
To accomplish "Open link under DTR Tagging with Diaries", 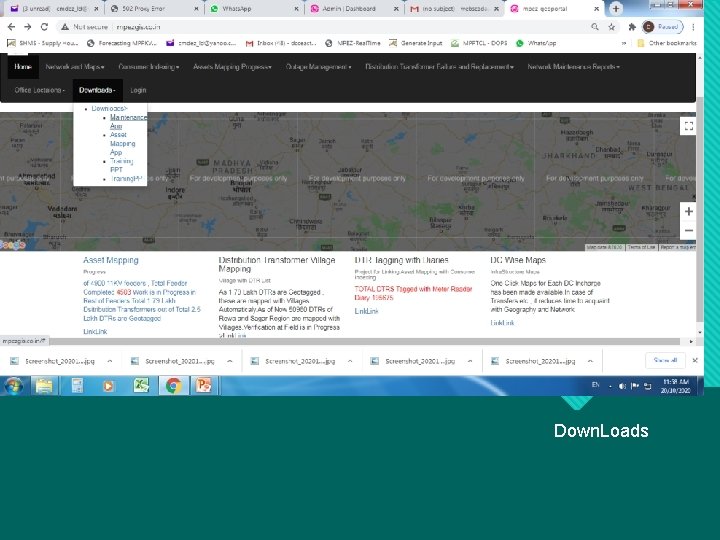I will click(x=366, y=311).
